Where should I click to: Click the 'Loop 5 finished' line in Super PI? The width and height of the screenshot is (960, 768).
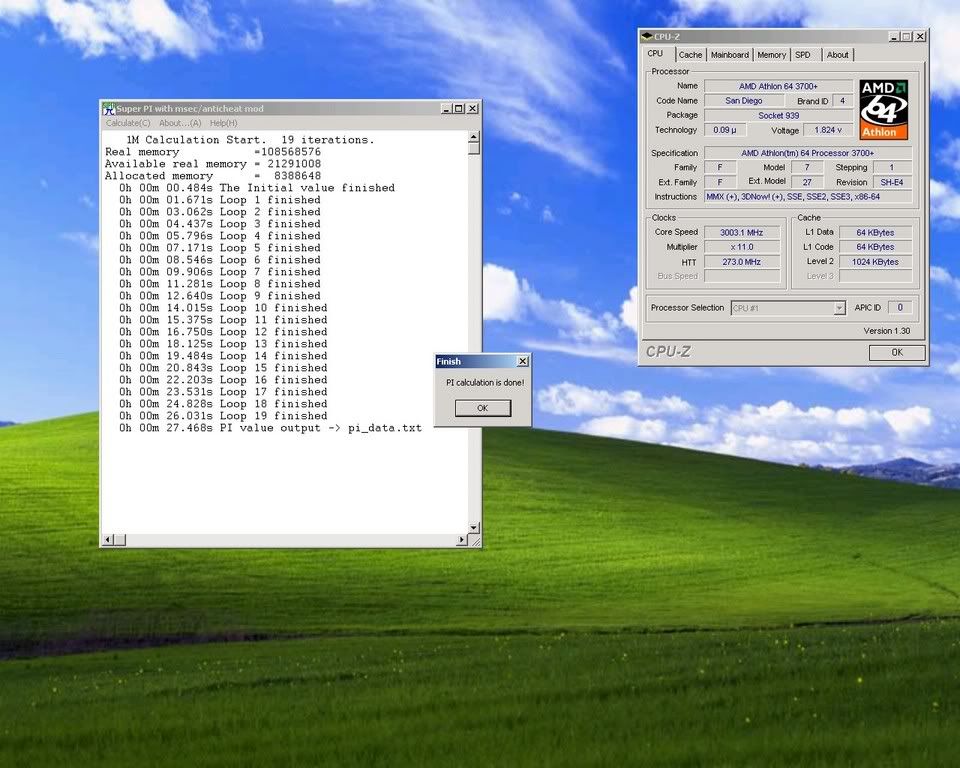pos(220,248)
